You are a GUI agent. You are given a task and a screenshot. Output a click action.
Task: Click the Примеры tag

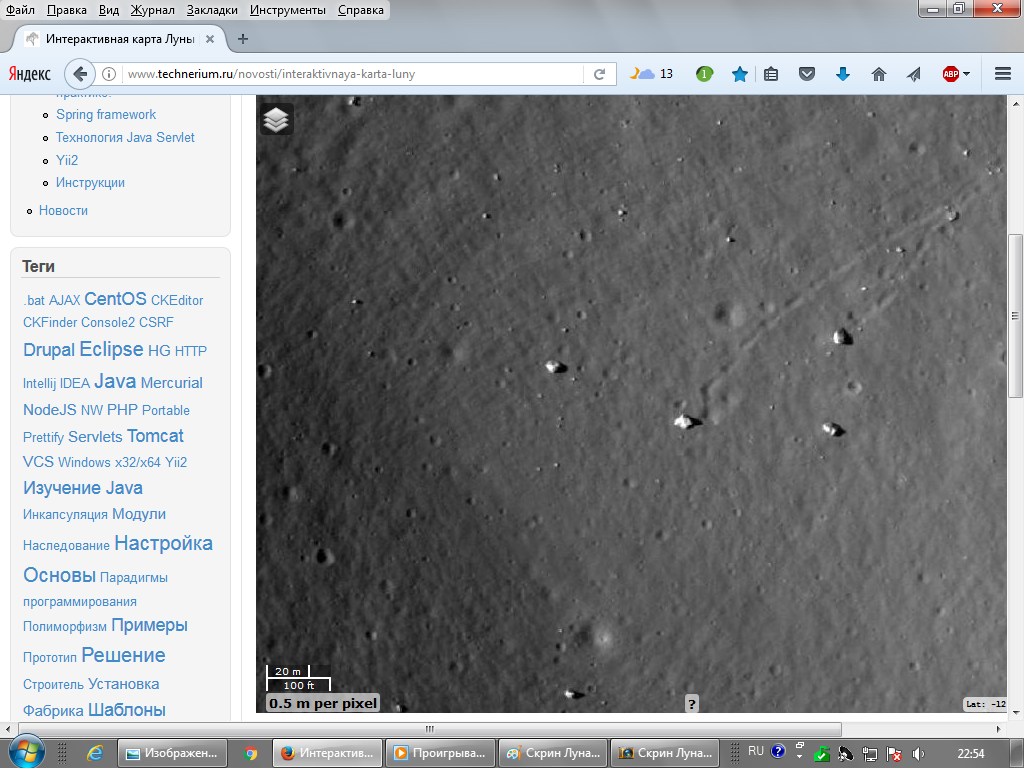pyautogui.click(x=149, y=625)
